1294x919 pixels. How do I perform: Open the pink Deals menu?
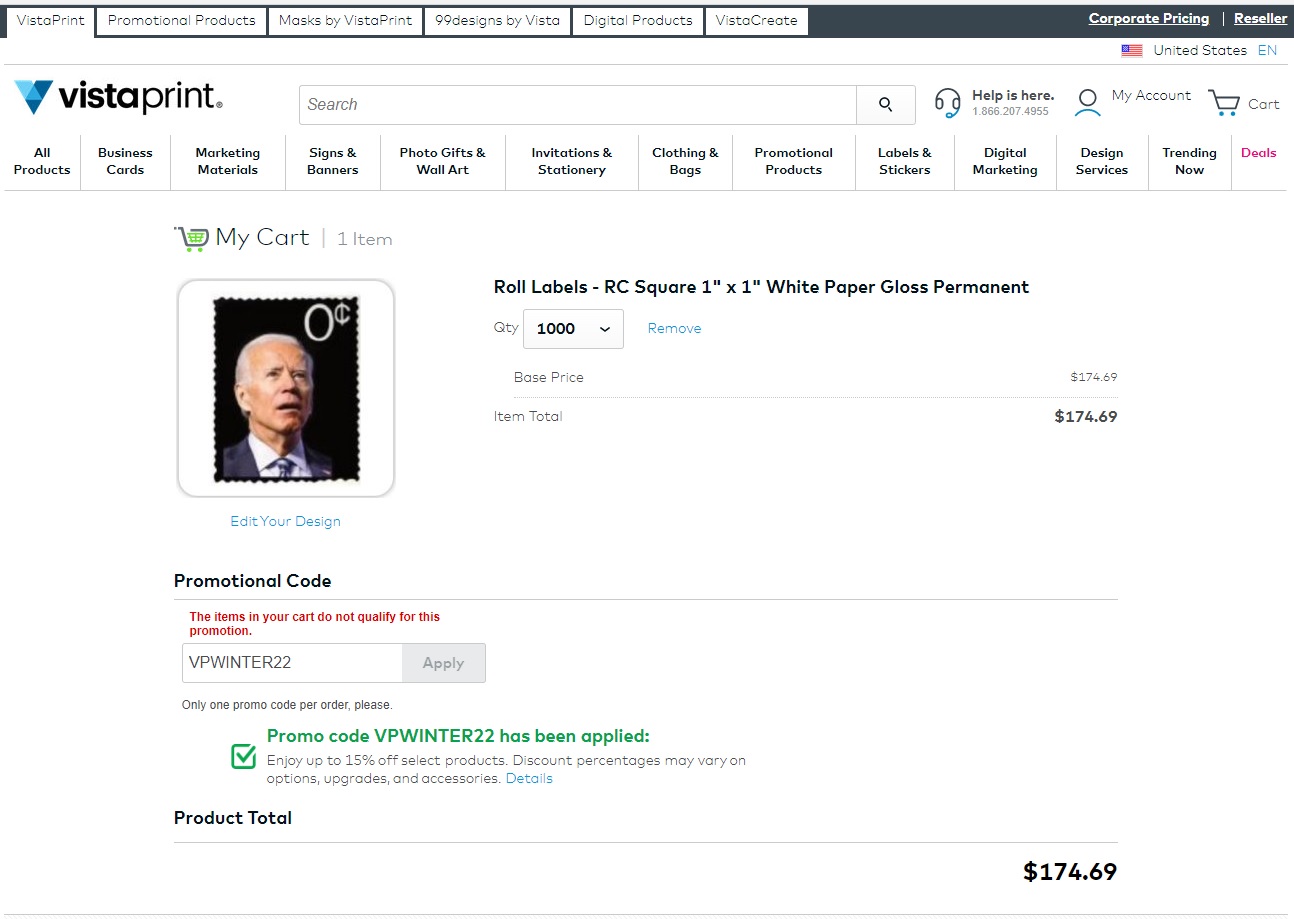(1259, 153)
